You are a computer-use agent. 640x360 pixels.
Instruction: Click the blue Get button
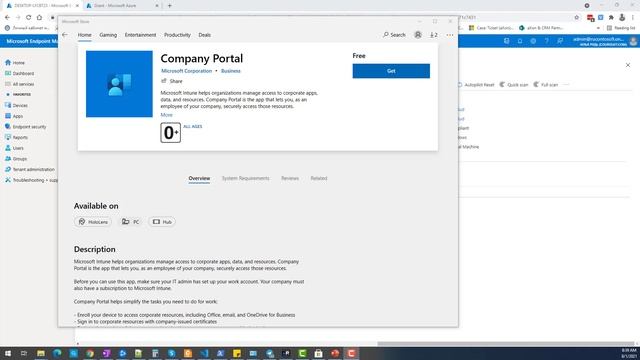pos(391,71)
